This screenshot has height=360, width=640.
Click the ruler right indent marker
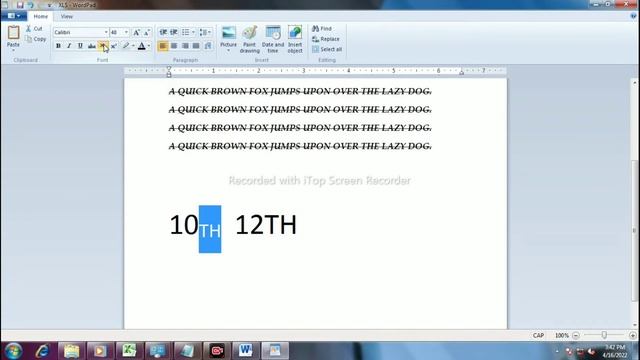point(461,73)
